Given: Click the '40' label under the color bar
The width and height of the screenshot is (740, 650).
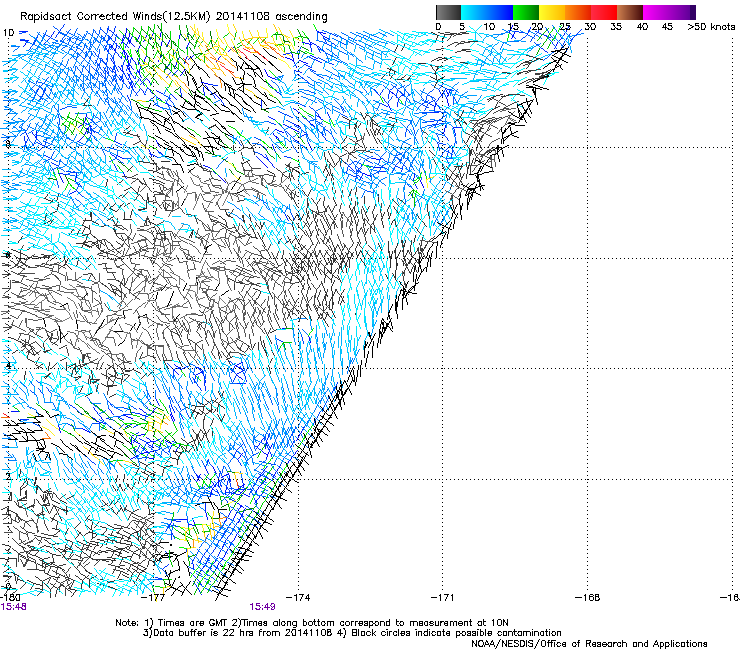Looking at the screenshot, I should (642, 27).
